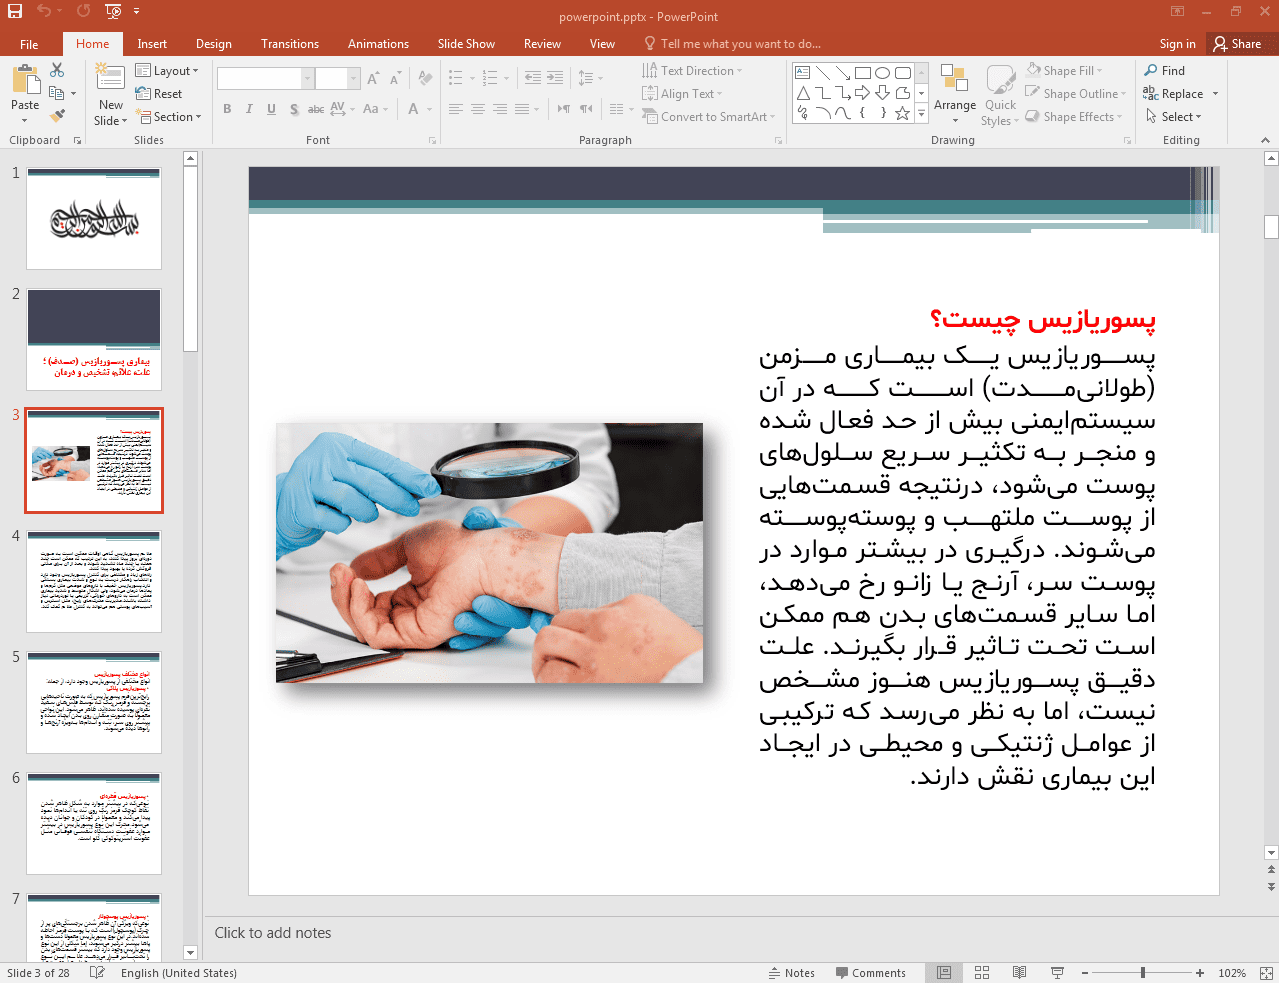
Task: Click the Share button
Action: pyautogui.click(x=1238, y=44)
